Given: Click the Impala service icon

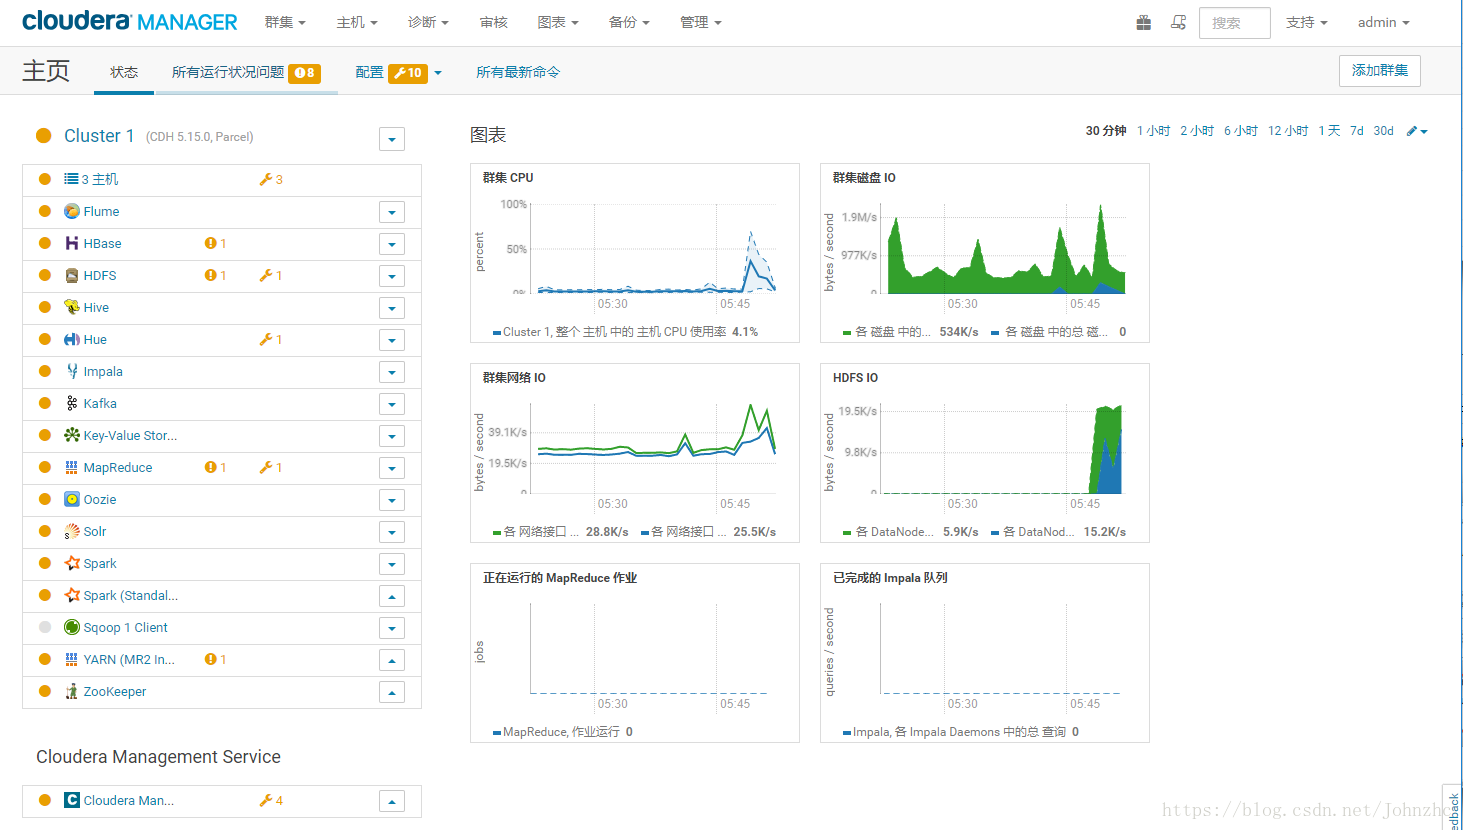Looking at the screenshot, I should pyautogui.click(x=72, y=371).
